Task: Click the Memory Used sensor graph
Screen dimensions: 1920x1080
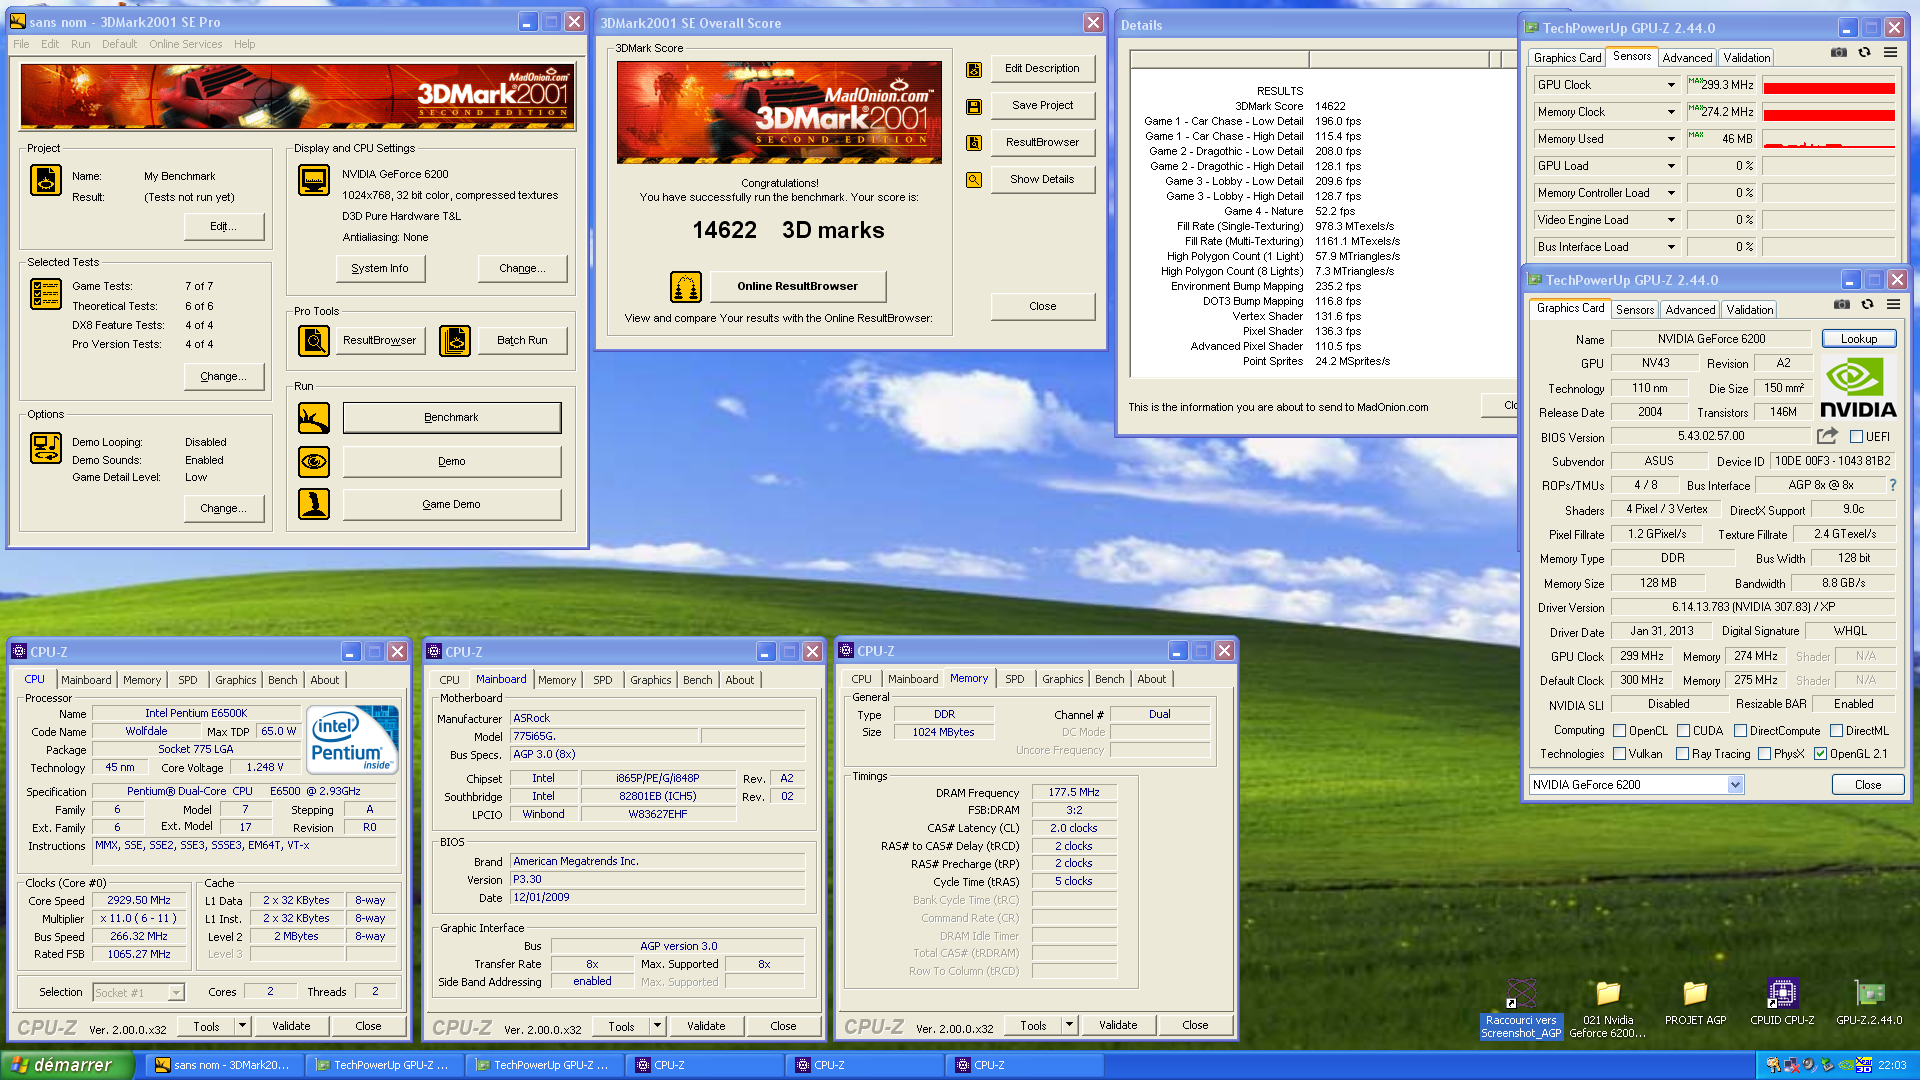Action: coord(1829,139)
